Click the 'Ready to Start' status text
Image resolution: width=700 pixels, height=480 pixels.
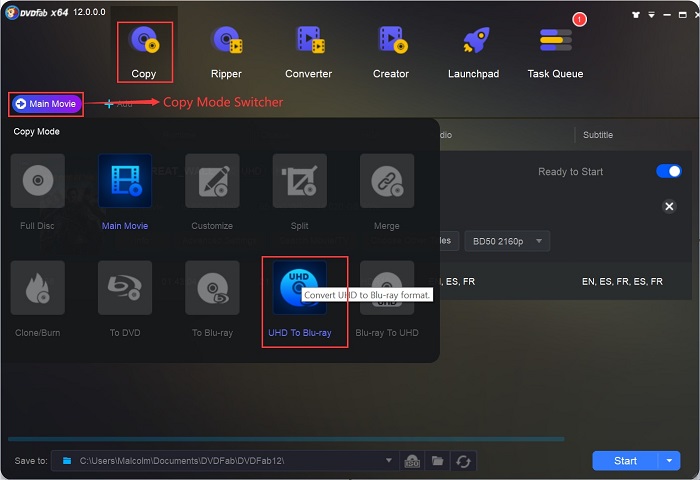[571, 172]
